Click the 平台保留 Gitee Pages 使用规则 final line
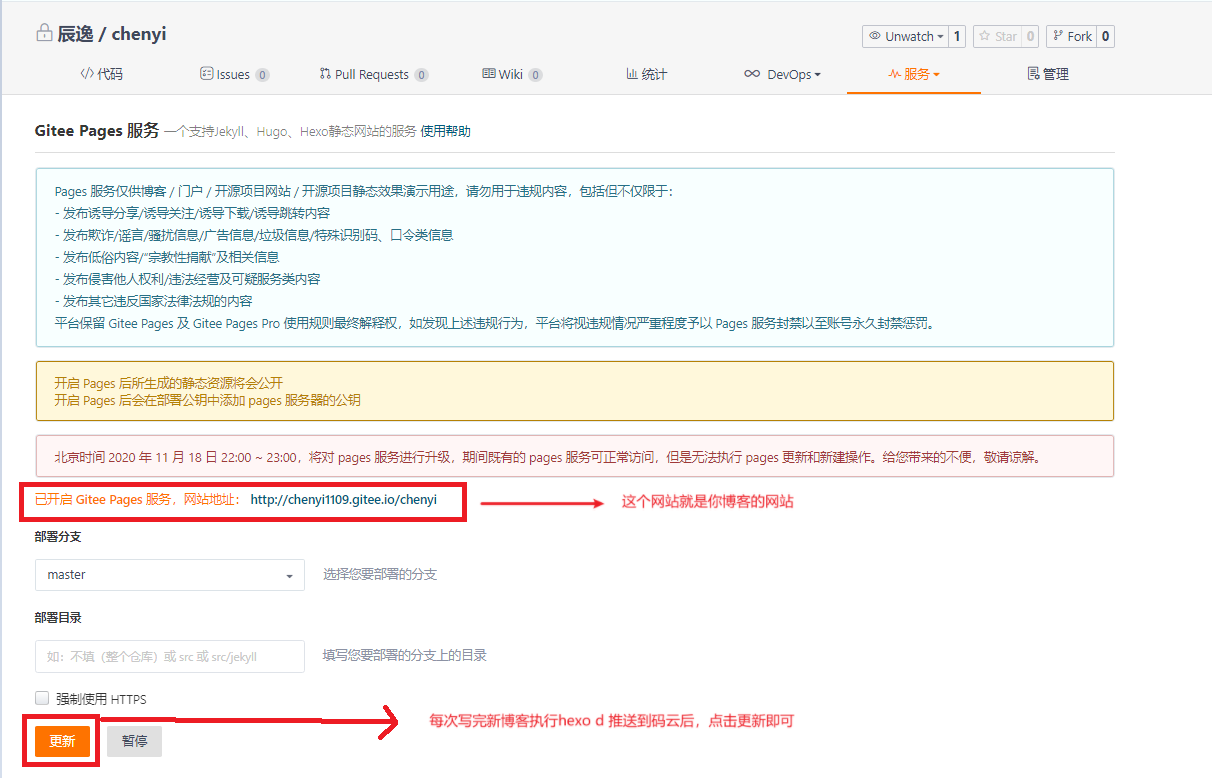Screen dimensions: 1215x778 point(495,323)
